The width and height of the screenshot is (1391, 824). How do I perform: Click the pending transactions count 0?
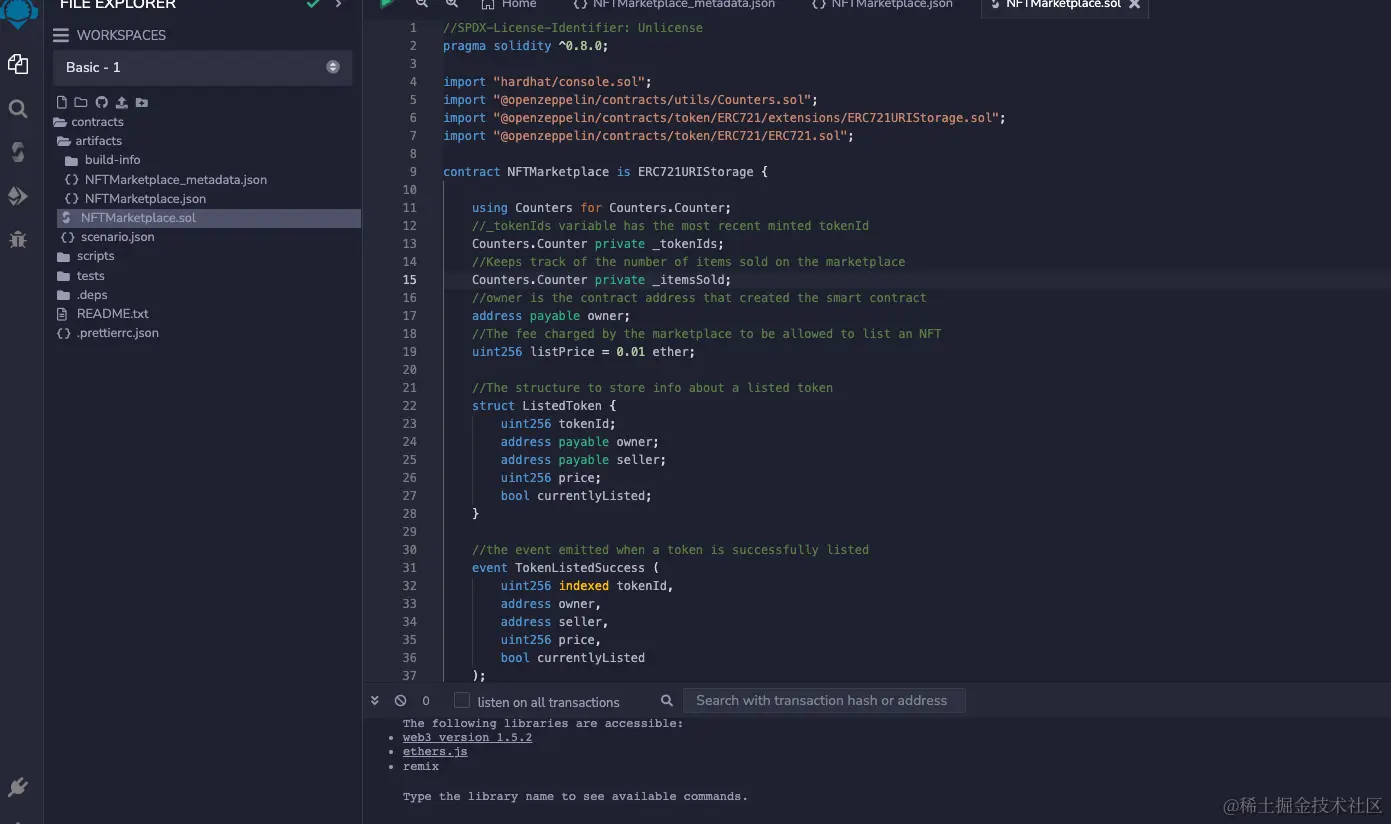(426, 701)
